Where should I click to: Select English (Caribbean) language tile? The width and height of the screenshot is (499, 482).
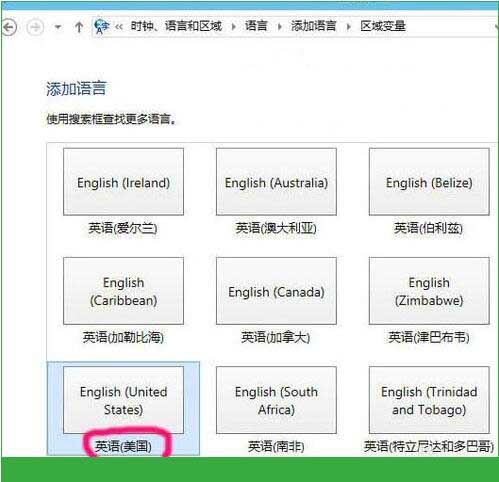123,291
